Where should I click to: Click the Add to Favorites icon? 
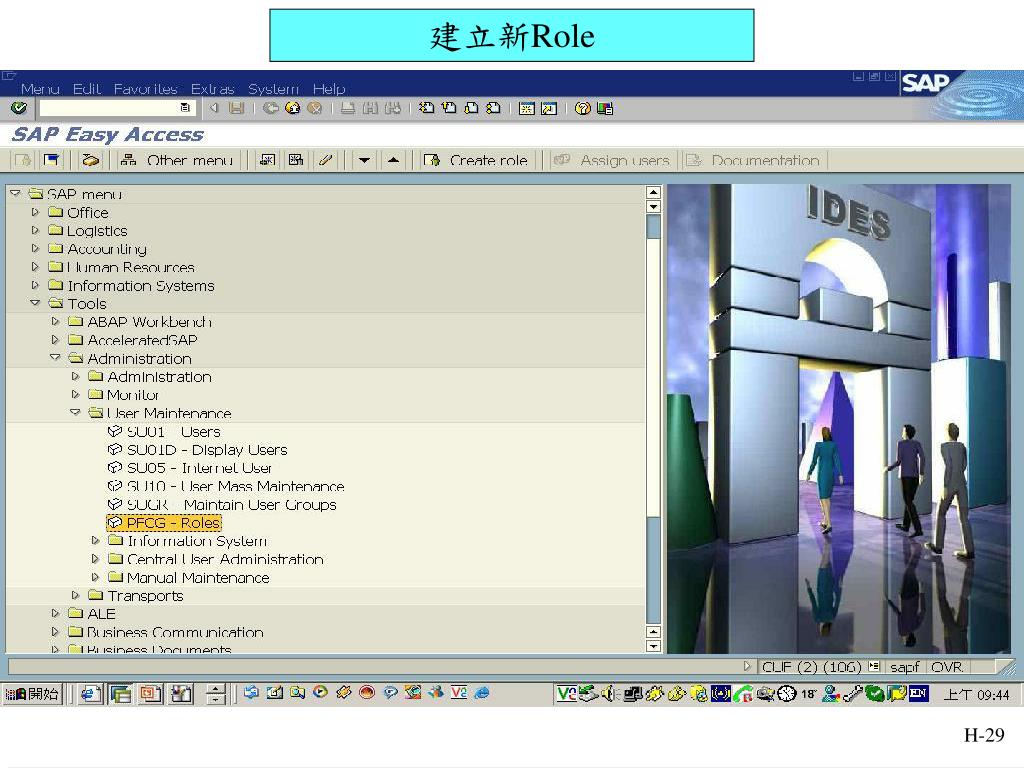click(x=267, y=160)
